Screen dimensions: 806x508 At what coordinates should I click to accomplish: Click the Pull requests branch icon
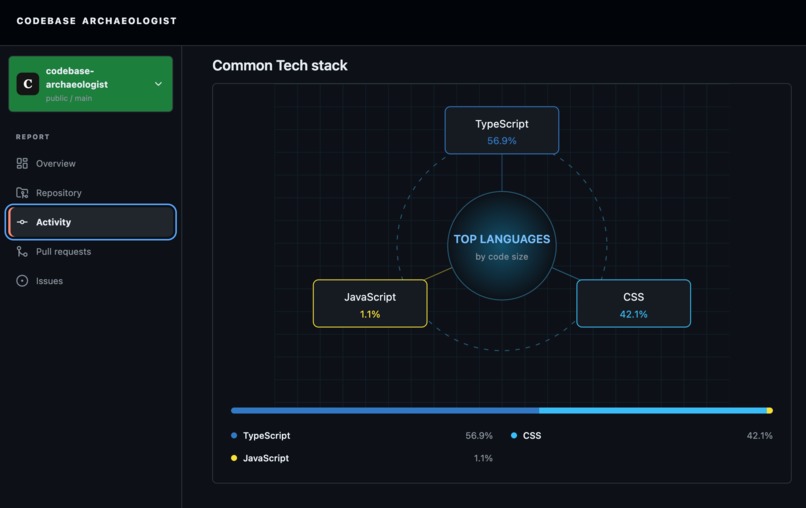(x=22, y=251)
